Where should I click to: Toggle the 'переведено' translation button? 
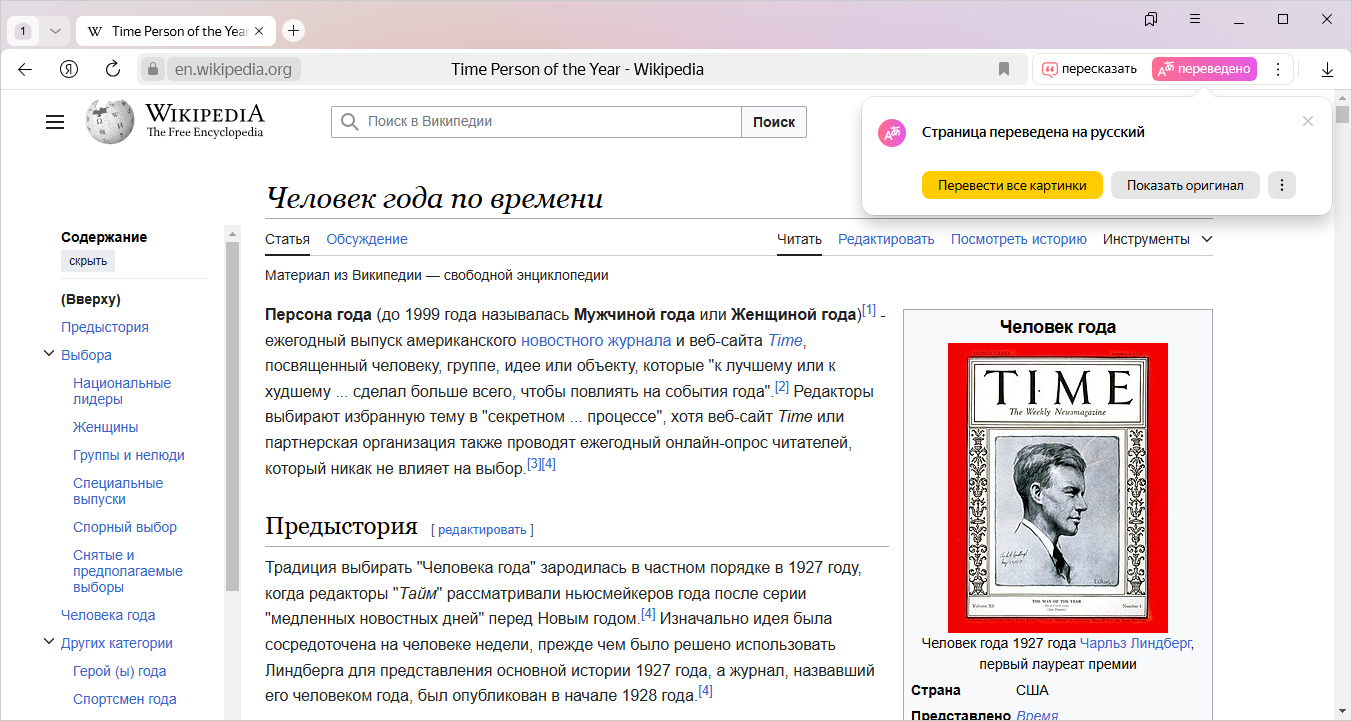click(x=1204, y=69)
